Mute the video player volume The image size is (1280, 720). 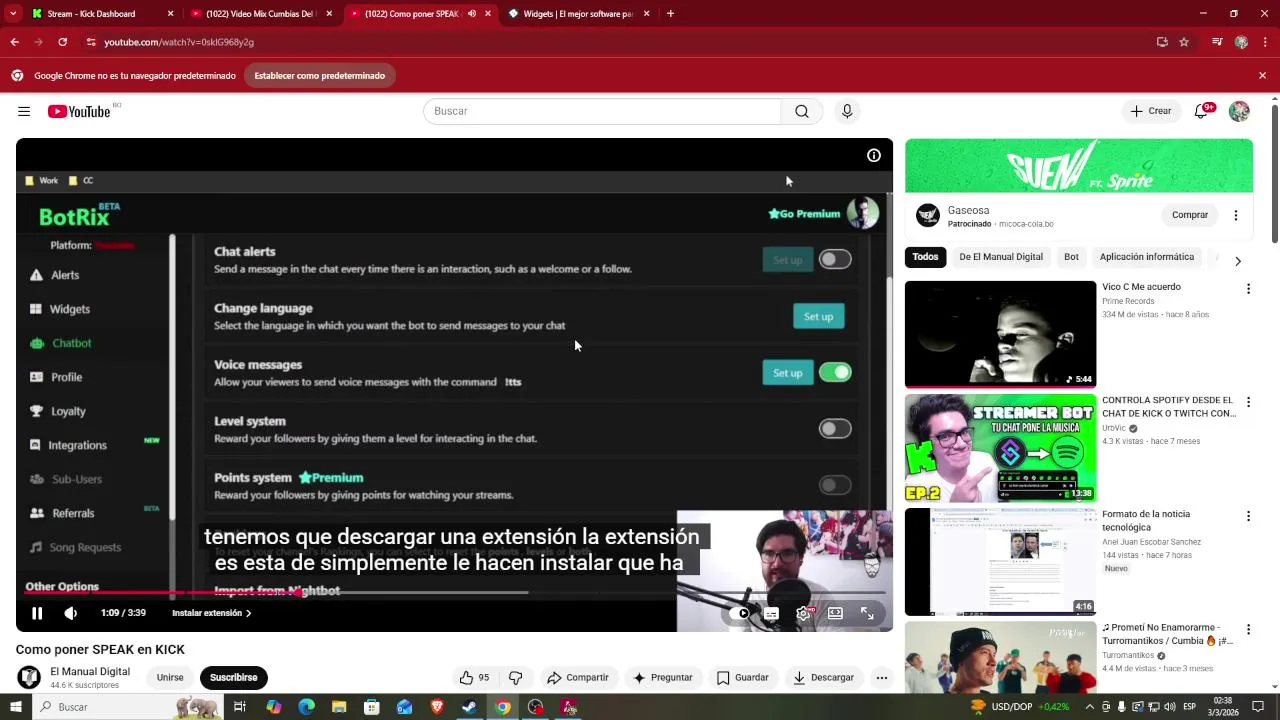[70, 613]
